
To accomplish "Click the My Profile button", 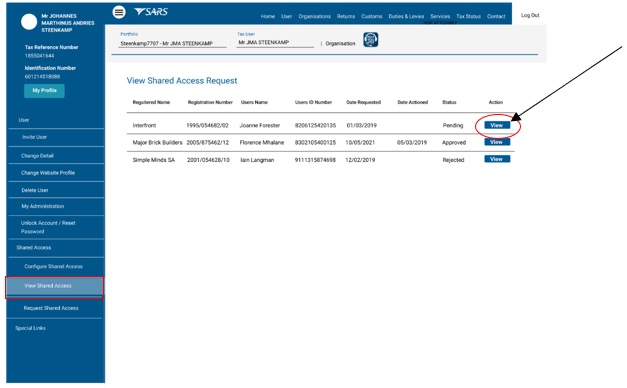I will (44, 91).
